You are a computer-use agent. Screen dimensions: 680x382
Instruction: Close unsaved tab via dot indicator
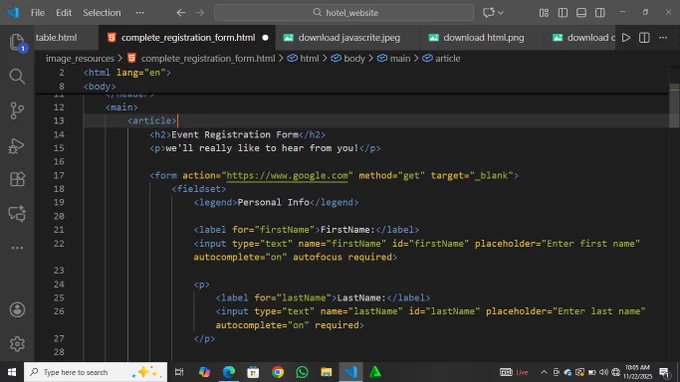pyautogui.click(x=265, y=38)
